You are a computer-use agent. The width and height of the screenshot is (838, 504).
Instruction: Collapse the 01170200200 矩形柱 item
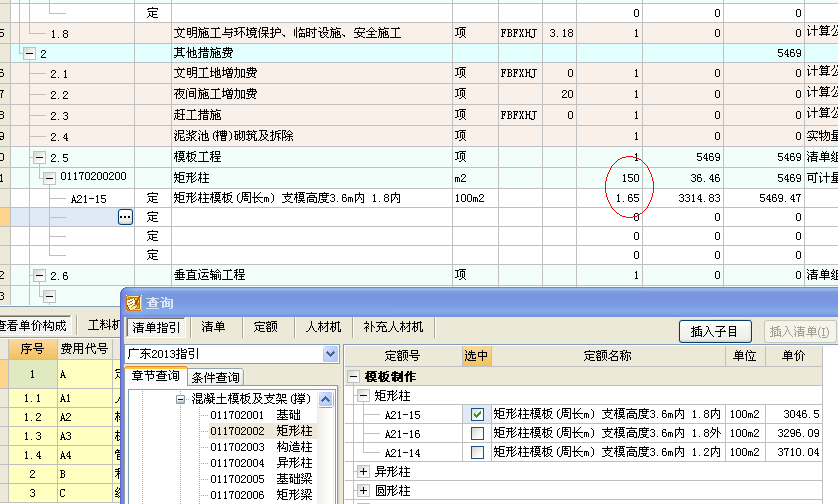click(x=49, y=178)
